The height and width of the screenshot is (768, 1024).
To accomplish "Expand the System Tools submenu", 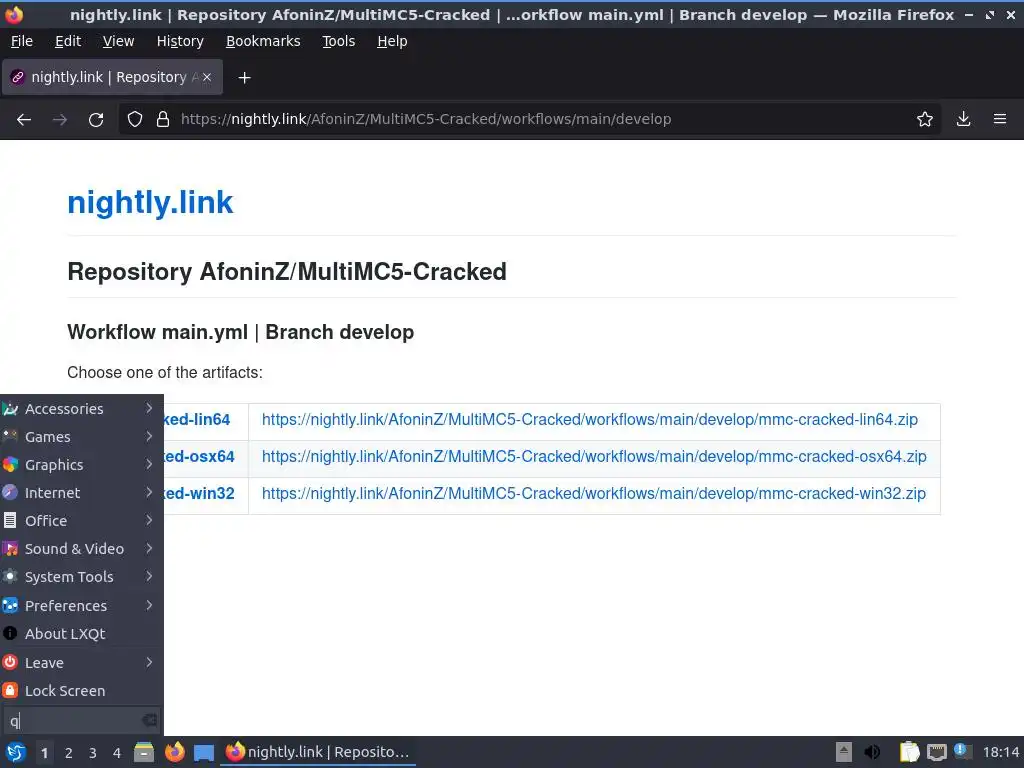I will (81, 577).
